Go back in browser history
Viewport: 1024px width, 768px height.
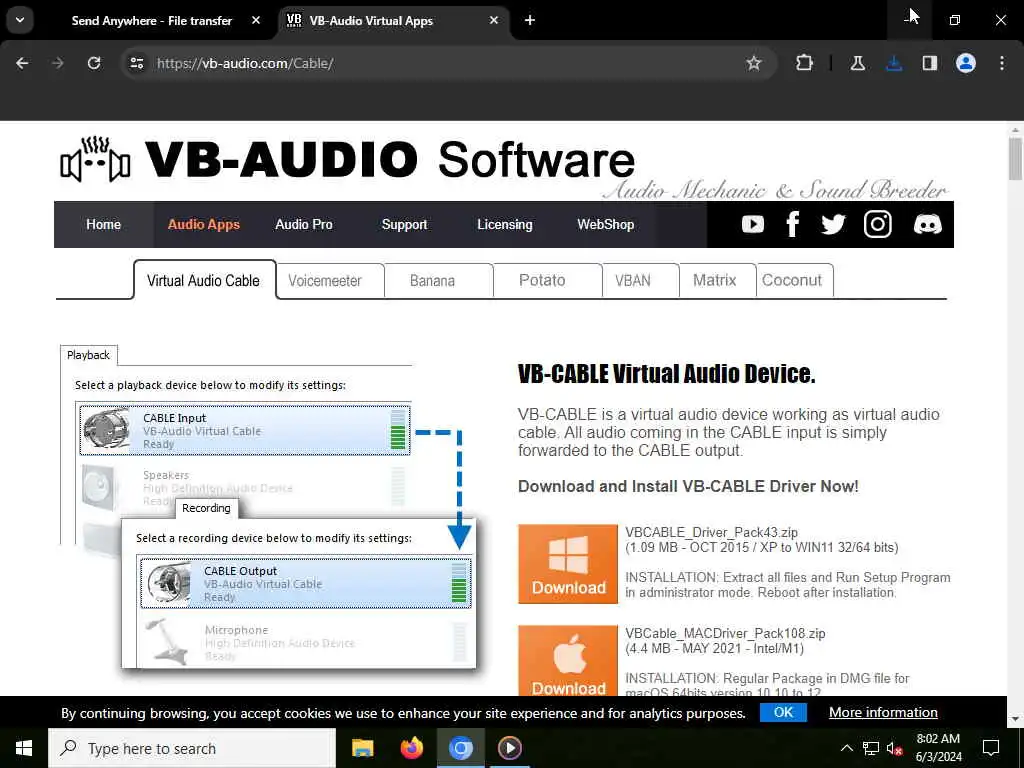tap(22, 63)
